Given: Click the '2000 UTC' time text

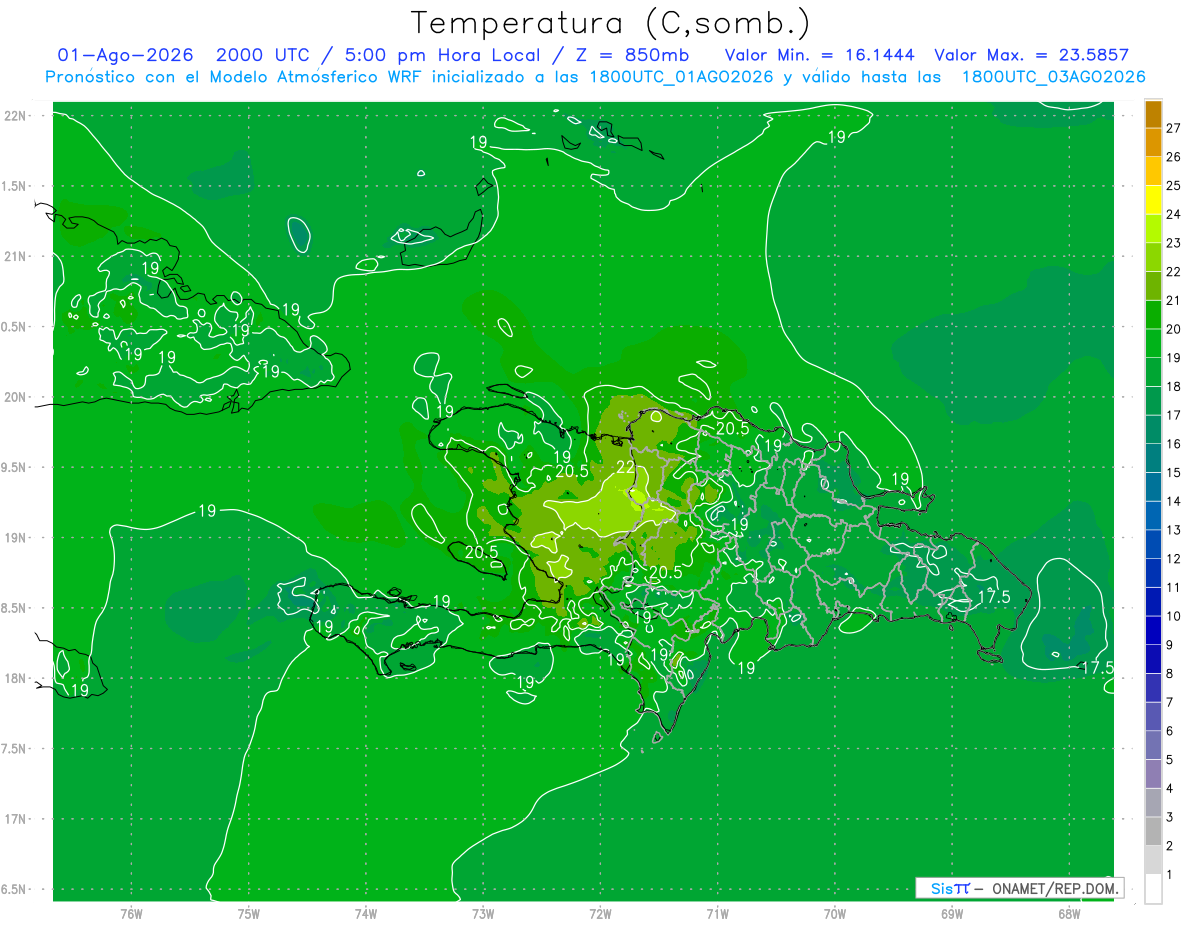Looking at the screenshot, I should 262,55.
